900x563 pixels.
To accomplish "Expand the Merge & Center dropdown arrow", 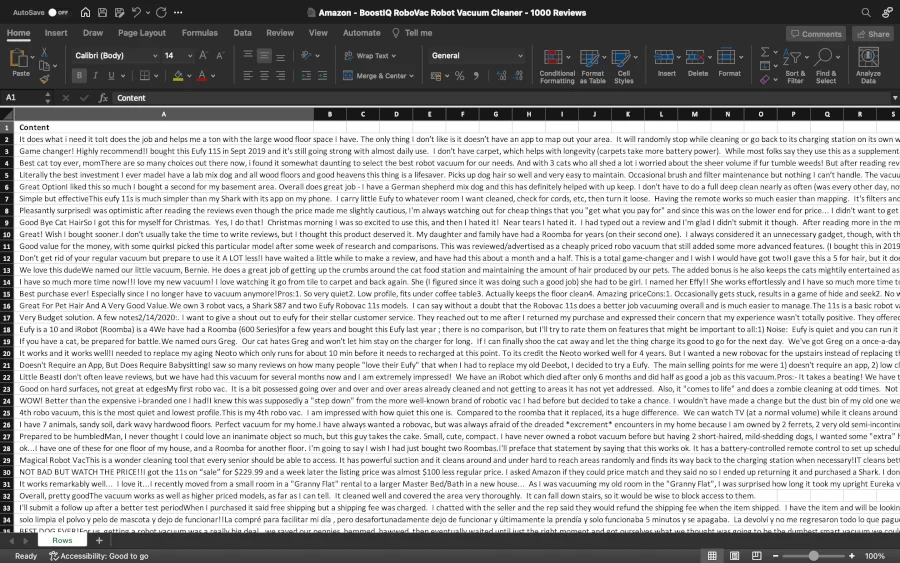I will coord(412,76).
